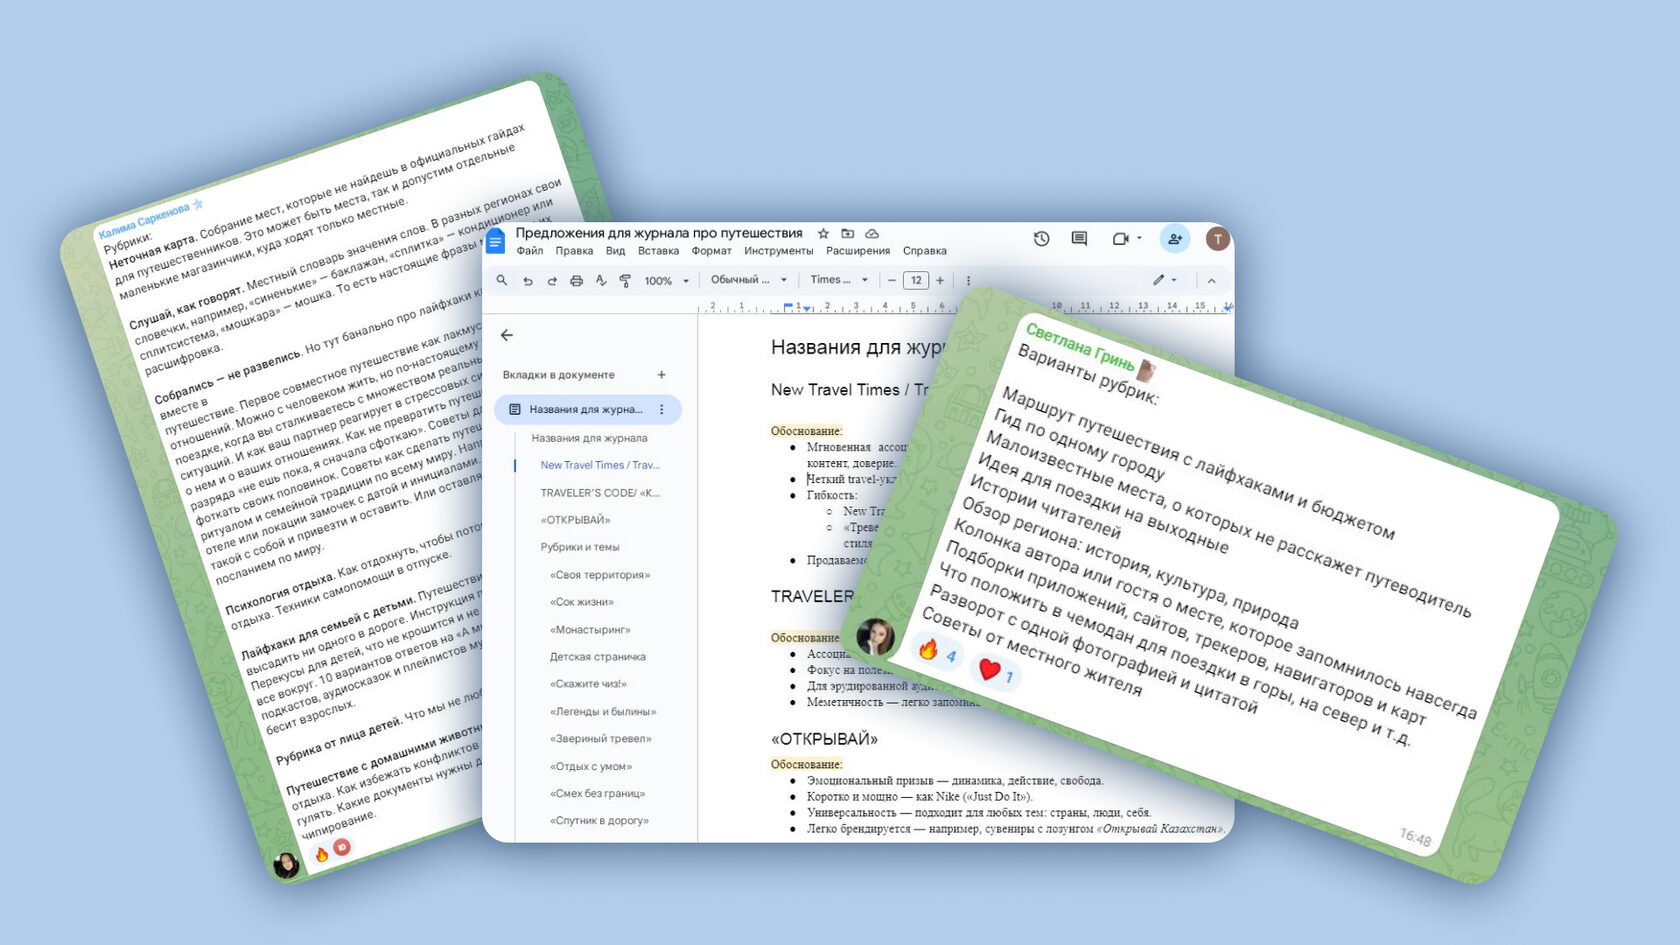Increase font size with plus button
The height and width of the screenshot is (945, 1680).
tap(940, 281)
